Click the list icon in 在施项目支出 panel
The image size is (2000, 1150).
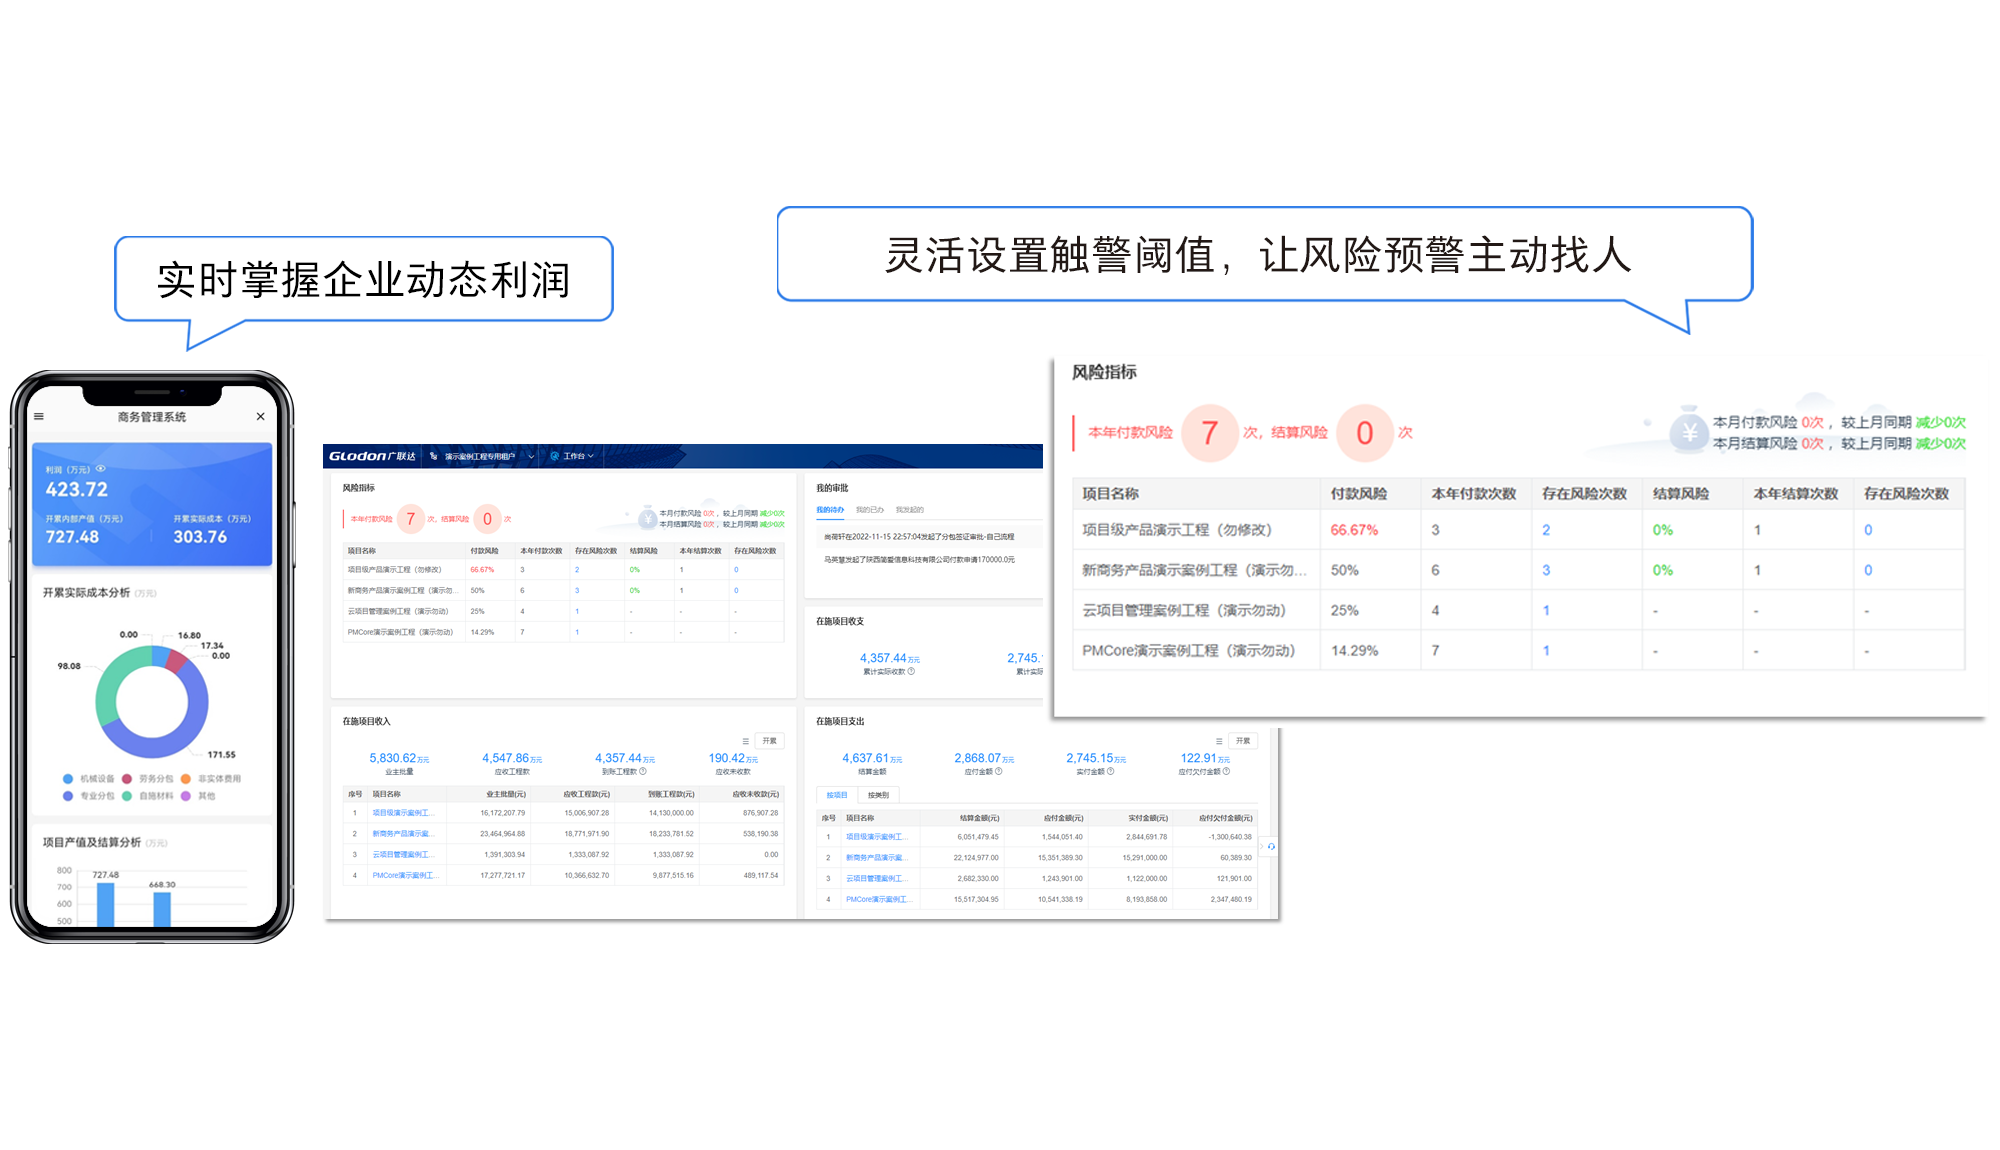[1218, 741]
